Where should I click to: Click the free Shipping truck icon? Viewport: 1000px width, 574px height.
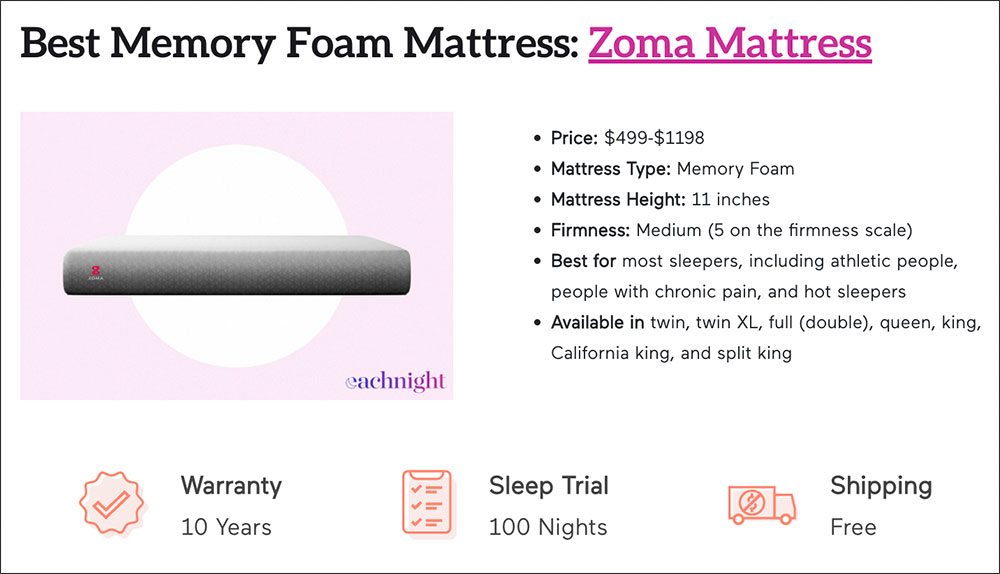click(762, 504)
